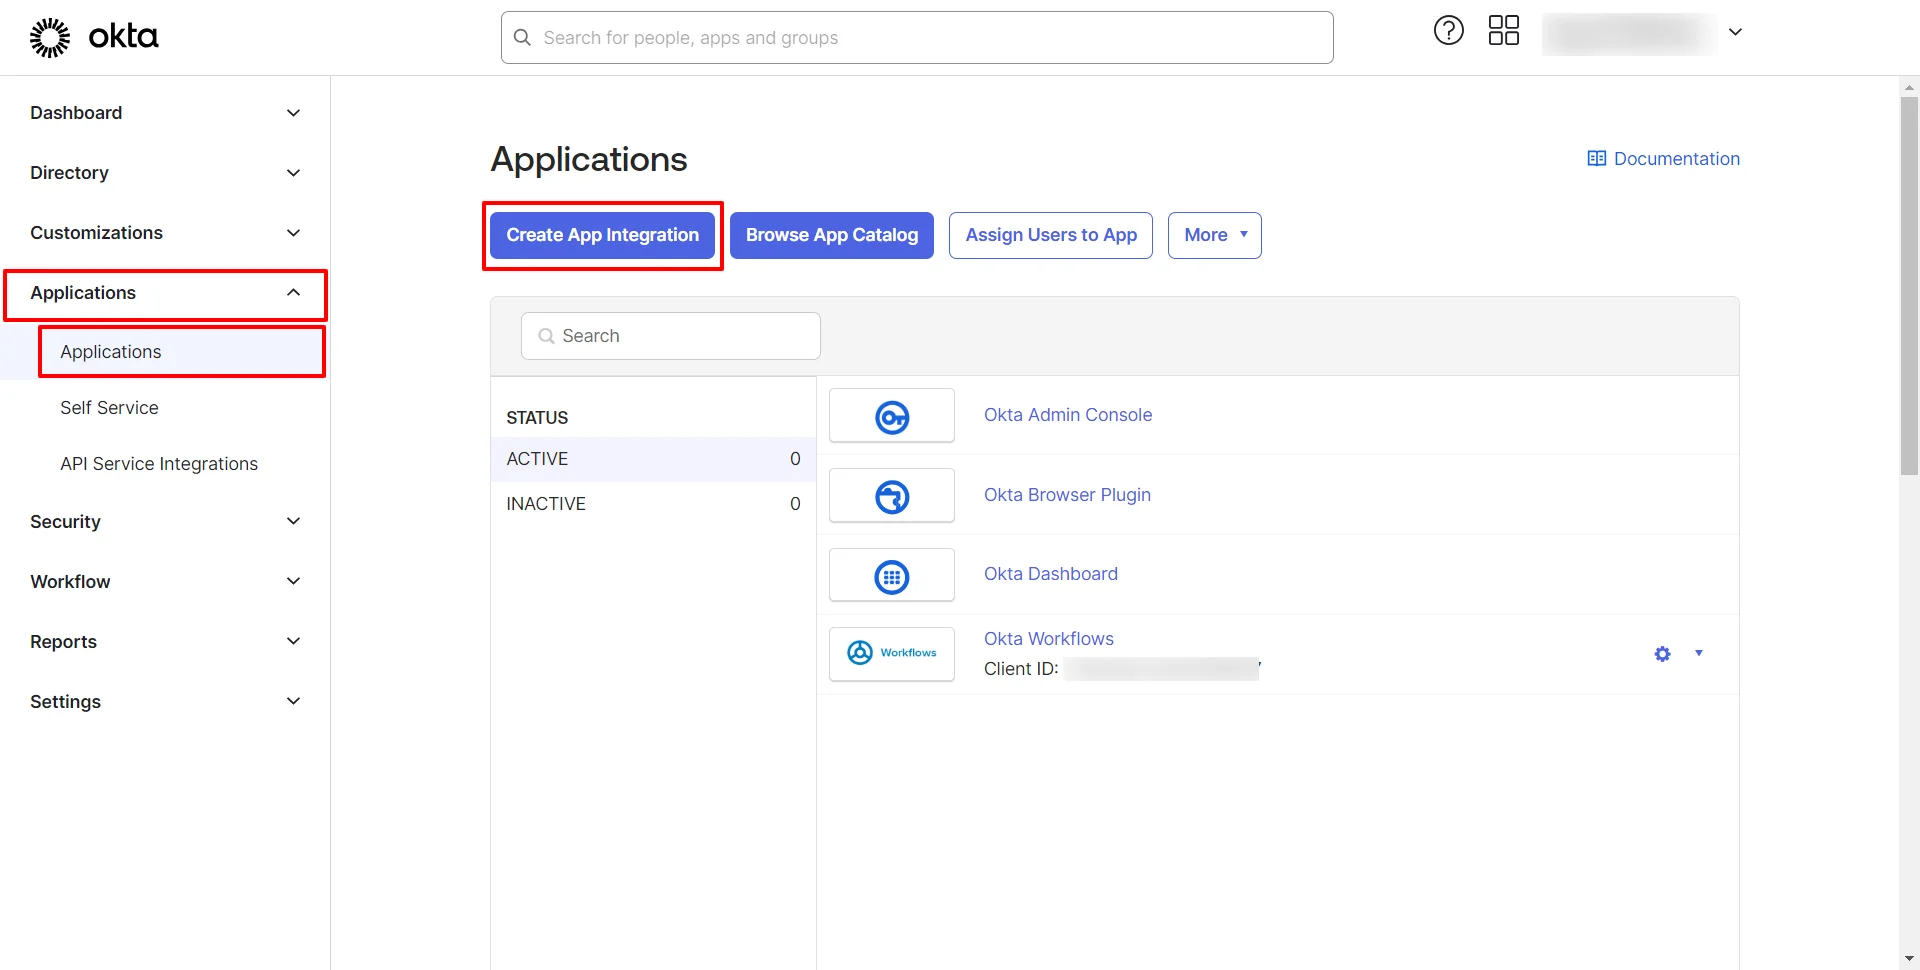Screen dimensions: 1920x970
Task: Click the Okta Dashboard app icon
Action: tap(891, 575)
